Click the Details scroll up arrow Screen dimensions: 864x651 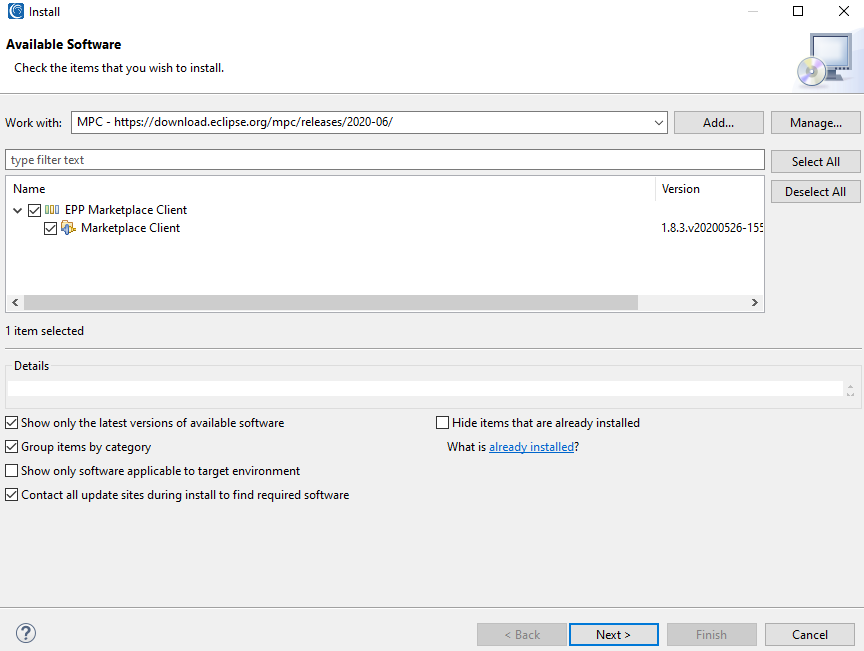(x=850, y=386)
